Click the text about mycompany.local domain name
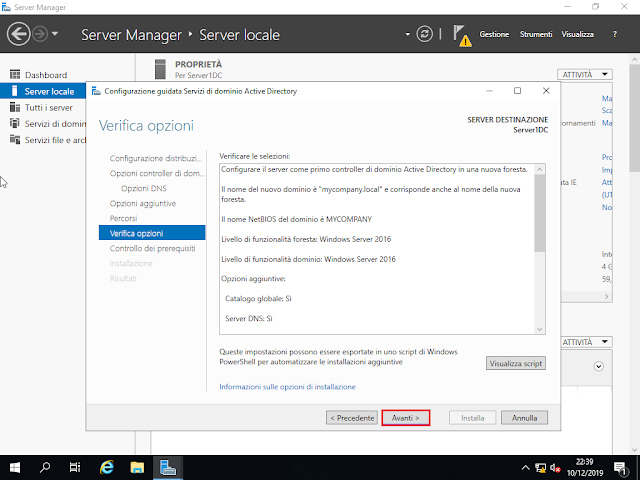The height and width of the screenshot is (480, 640). 371,194
